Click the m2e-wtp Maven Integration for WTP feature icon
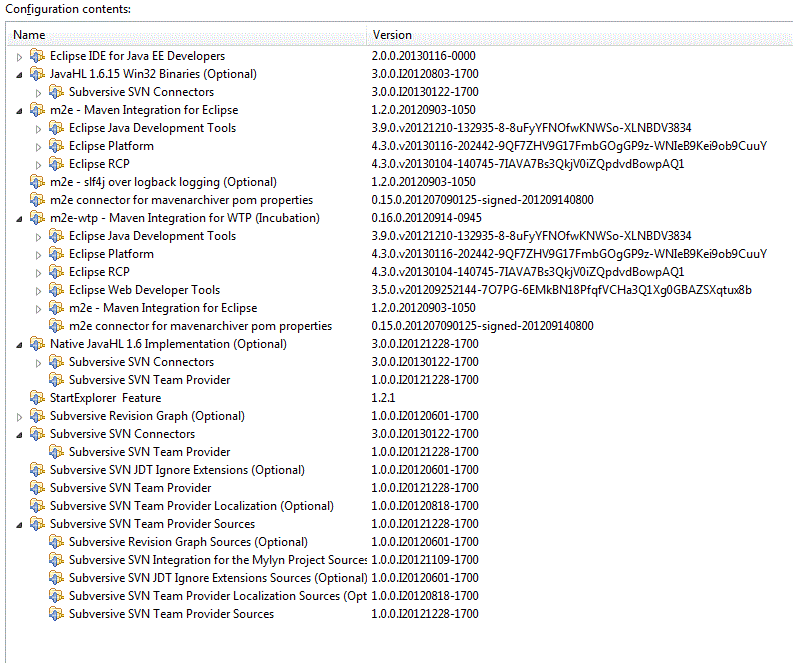The image size is (793, 663). (37, 218)
